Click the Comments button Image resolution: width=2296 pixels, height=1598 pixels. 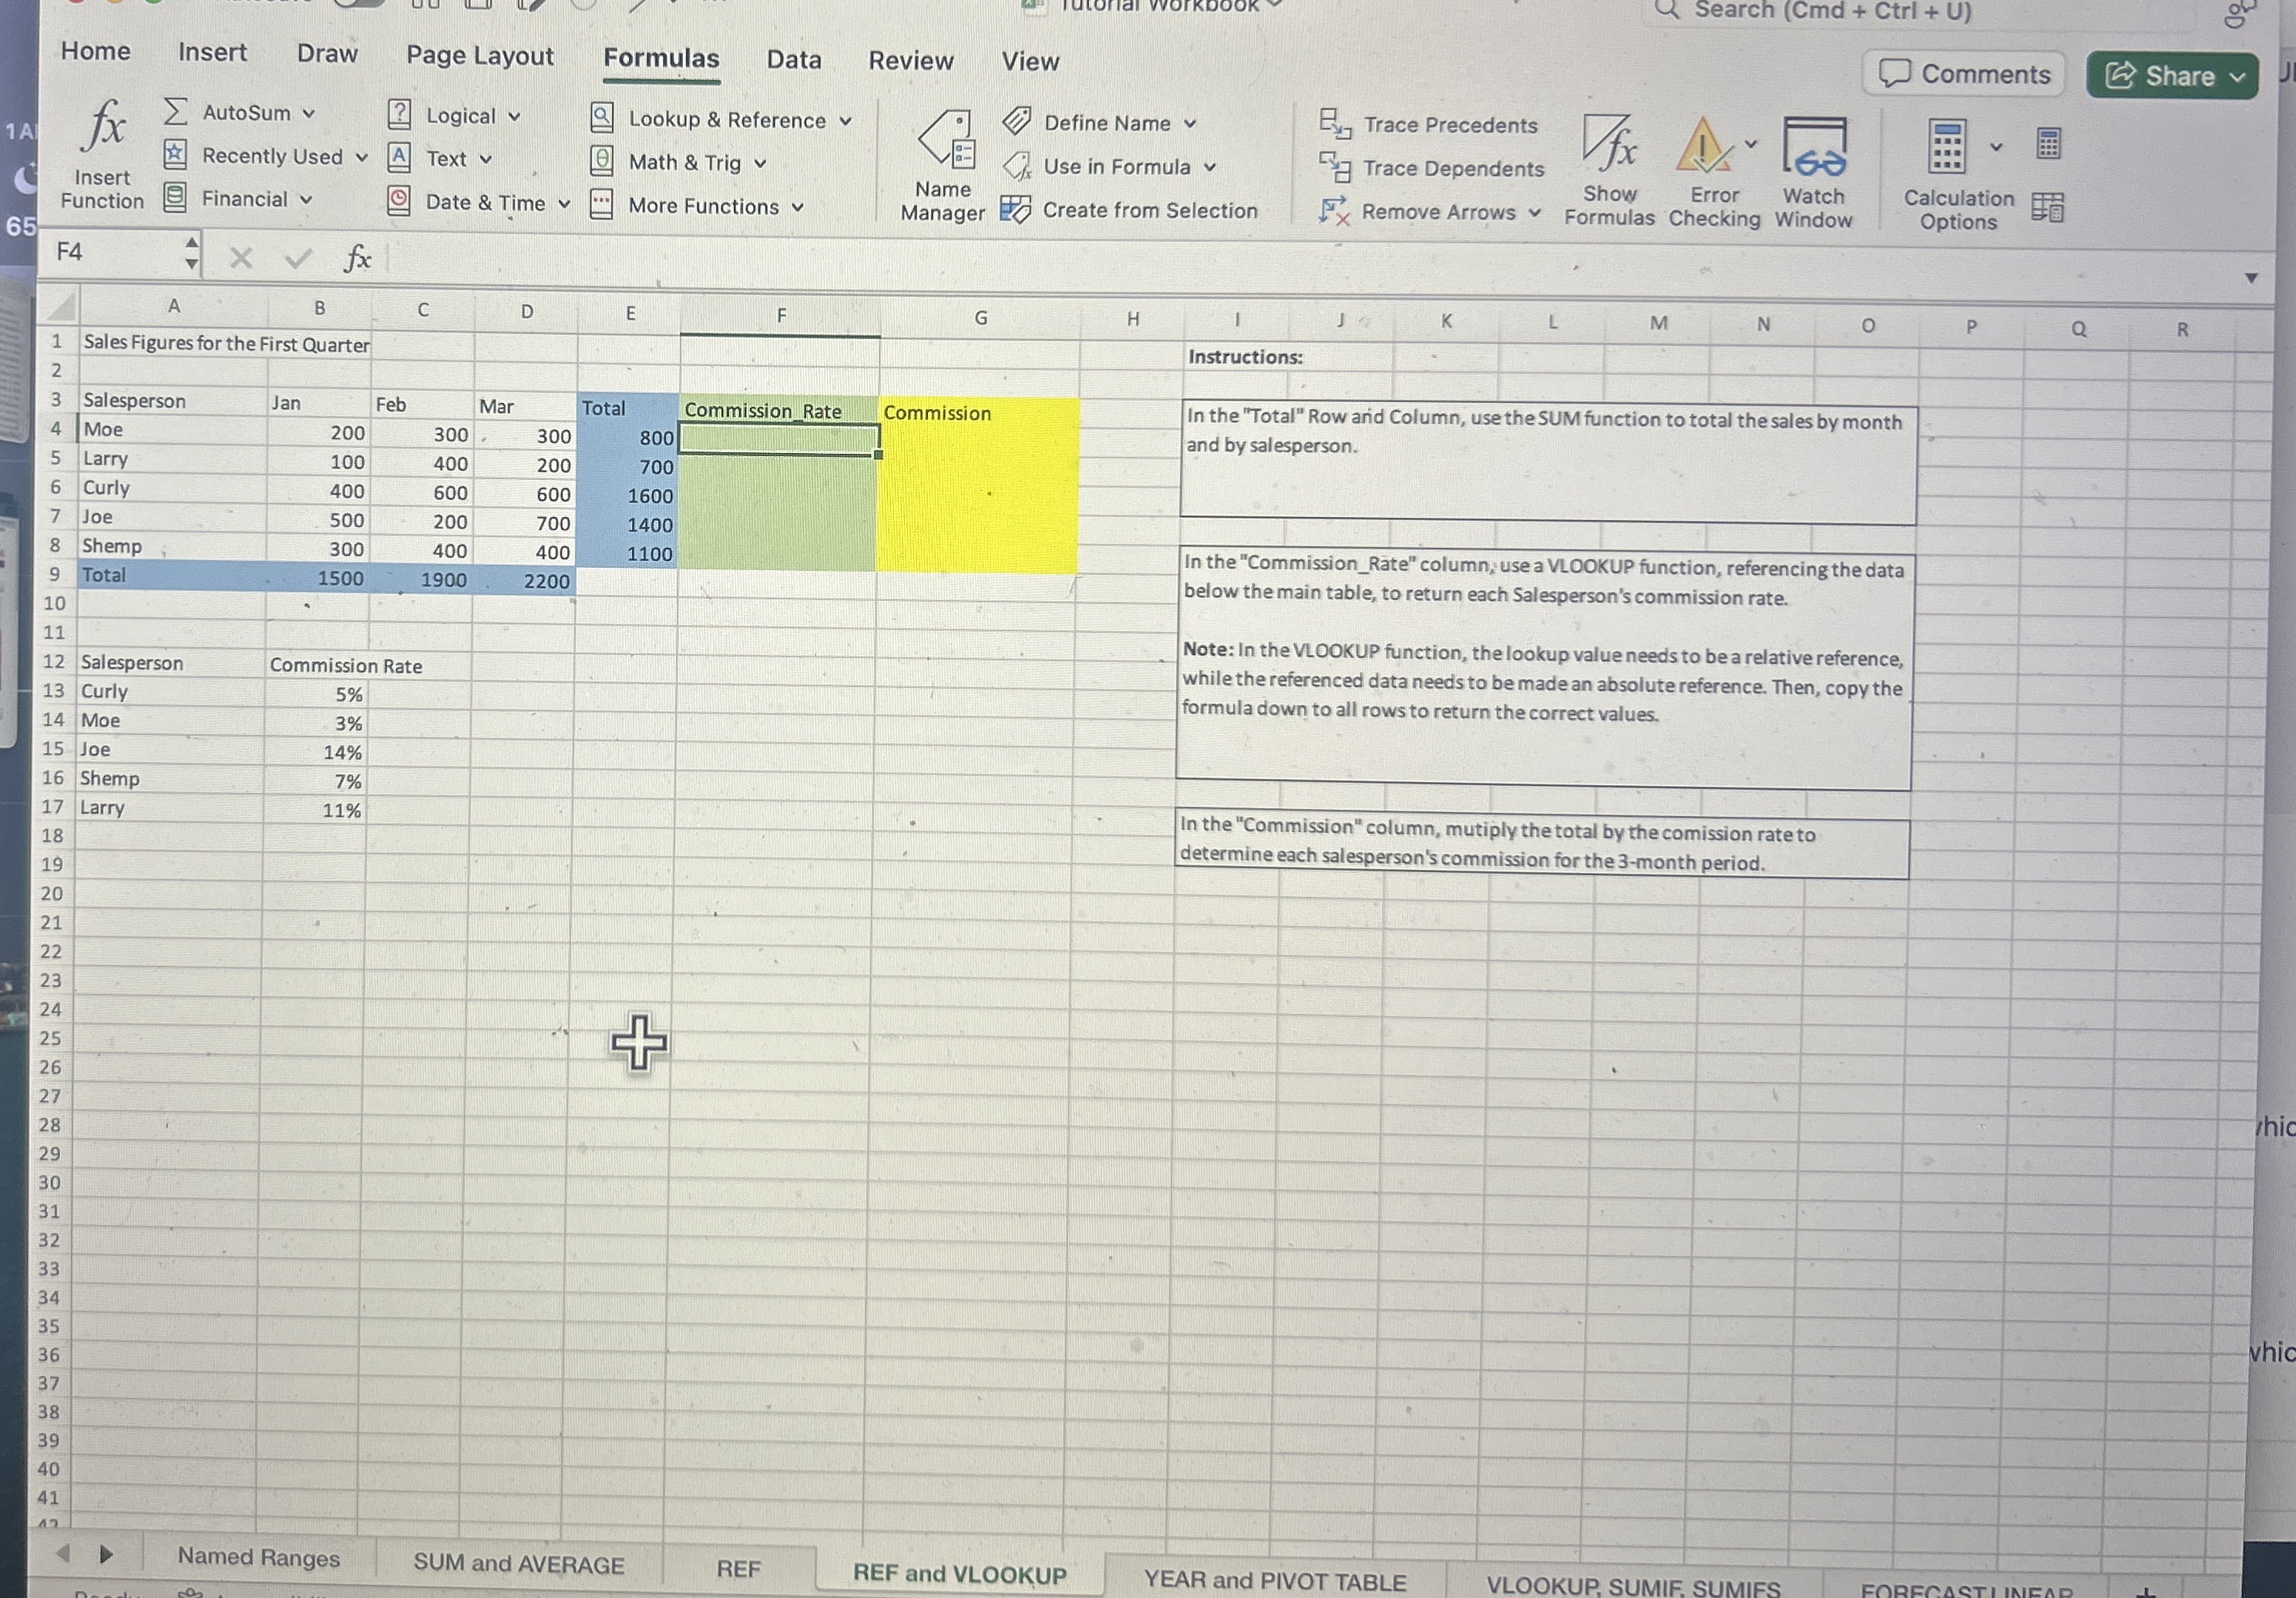pyautogui.click(x=1963, y=75)
